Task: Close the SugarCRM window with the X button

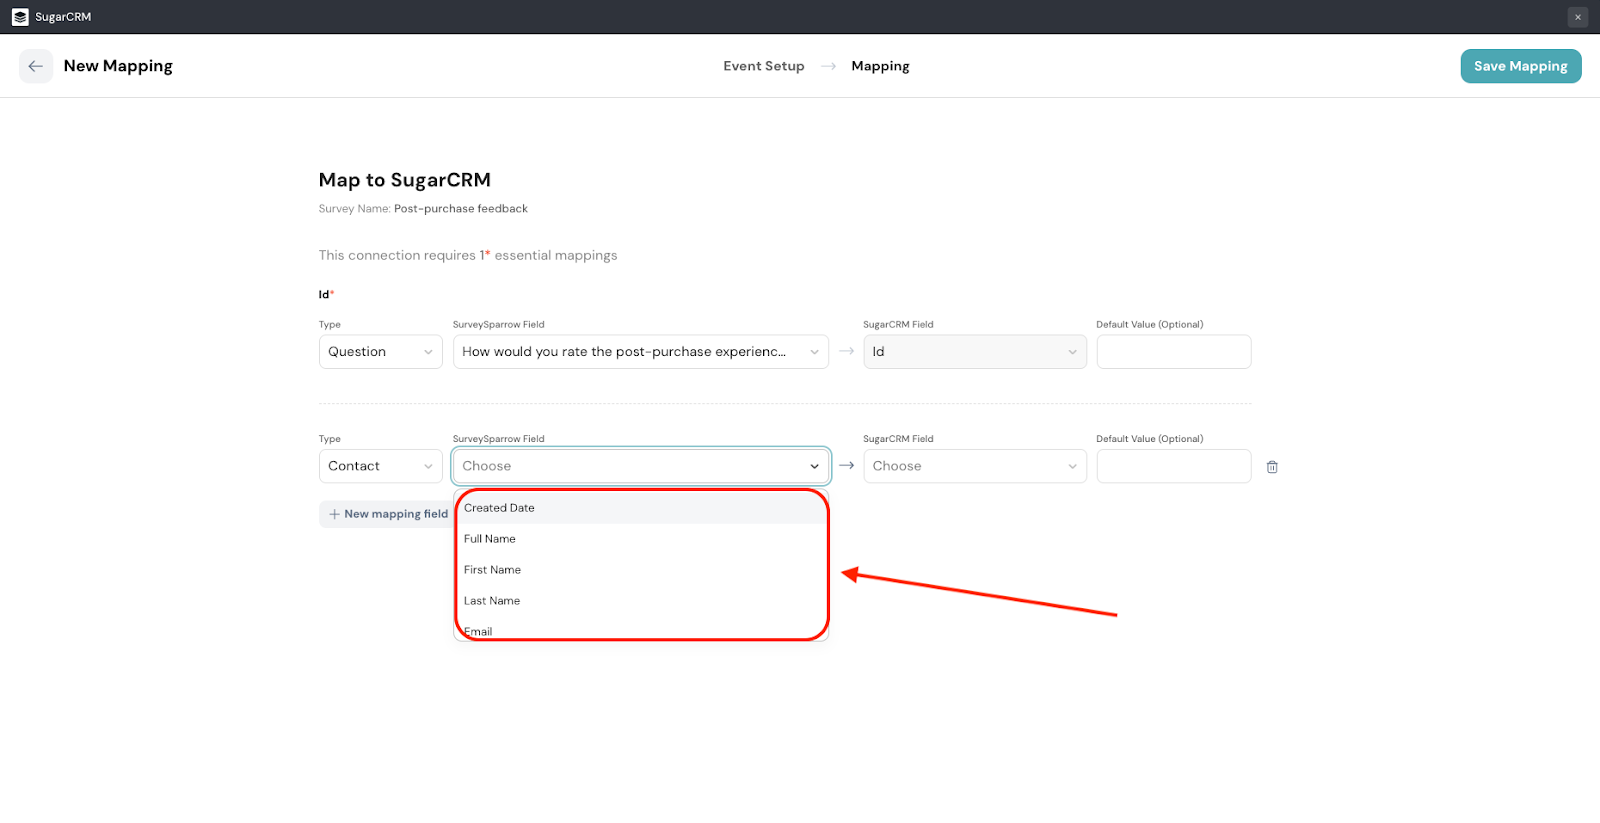Action: (x=1578, y=17)
